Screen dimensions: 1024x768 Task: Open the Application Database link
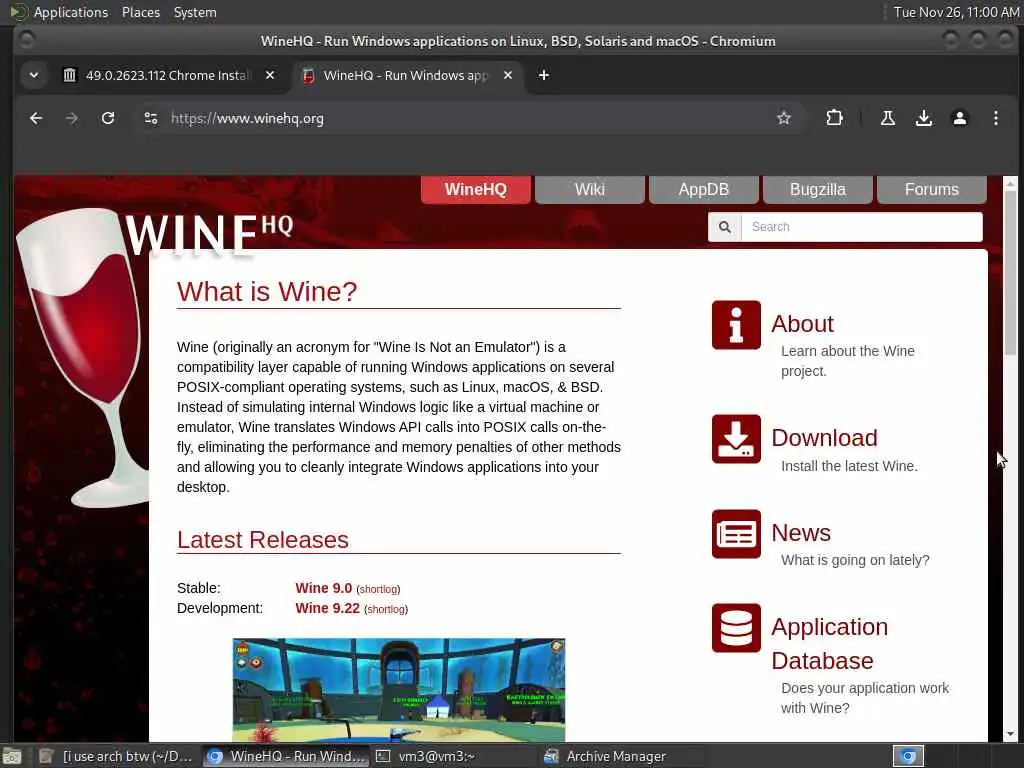[x=829, y=643]
